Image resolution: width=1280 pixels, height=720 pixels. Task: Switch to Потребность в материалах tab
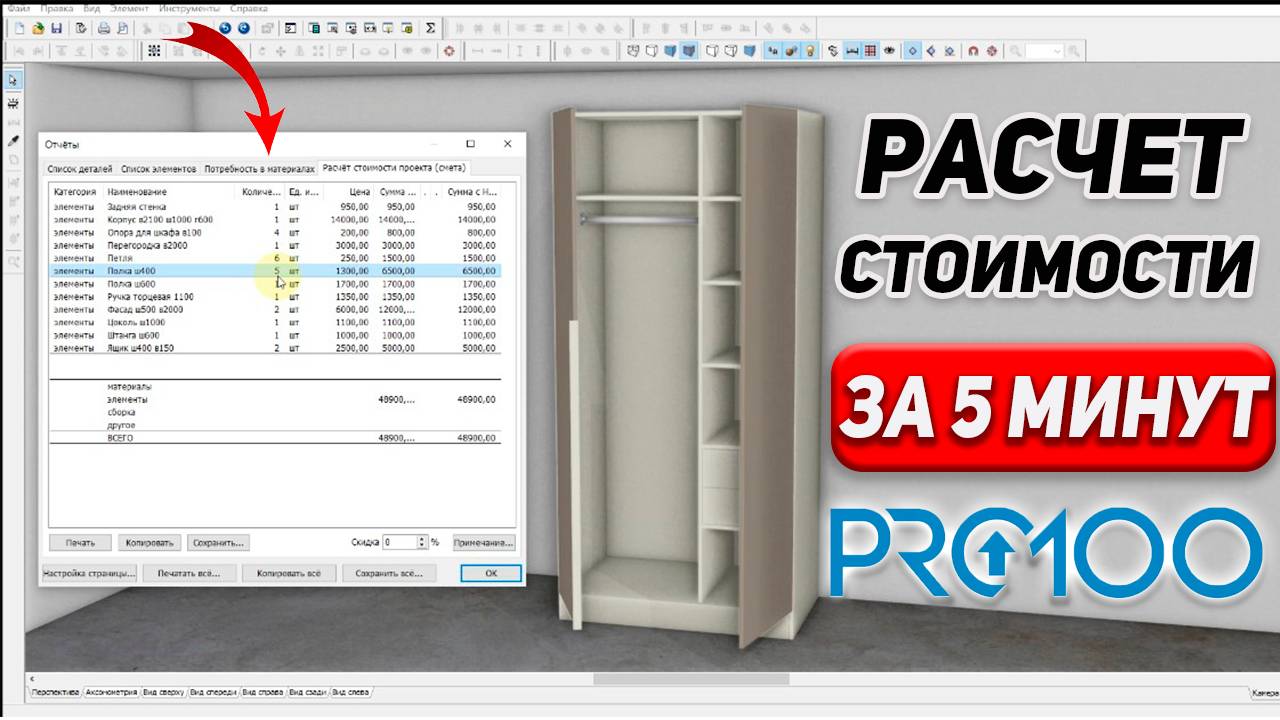pyautogui.click(x=259, y=169)
